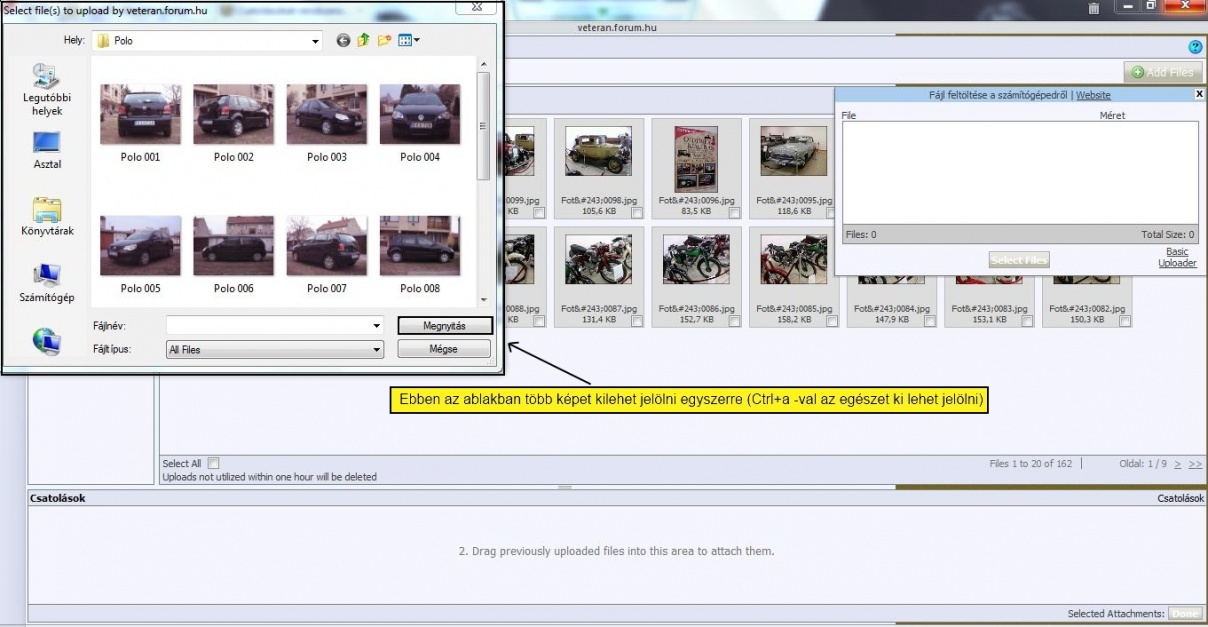This screenshot has width=1208, height=627.
Task: Open Könyvtárak libraries location
Action: pos(46,217)
